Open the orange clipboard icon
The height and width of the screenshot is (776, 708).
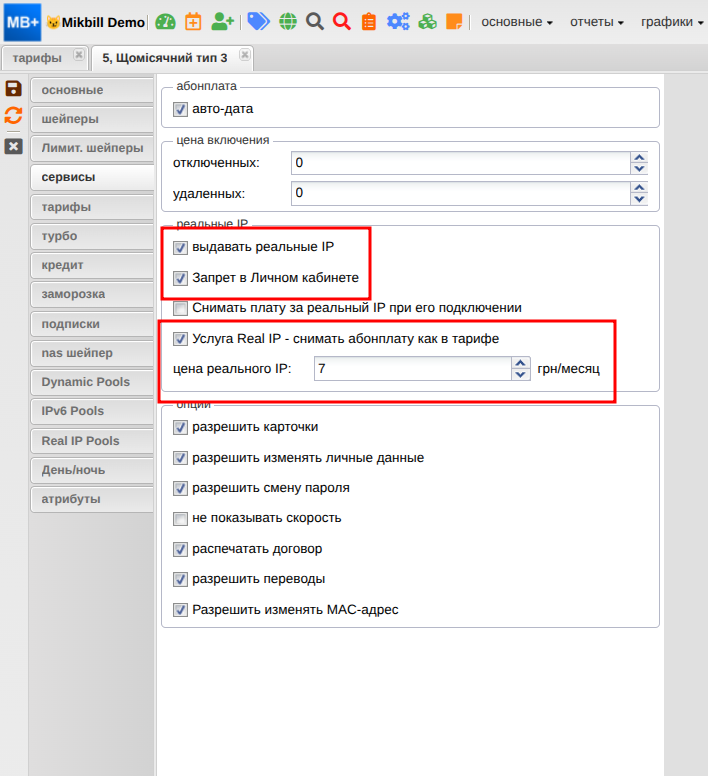(369, 22)
